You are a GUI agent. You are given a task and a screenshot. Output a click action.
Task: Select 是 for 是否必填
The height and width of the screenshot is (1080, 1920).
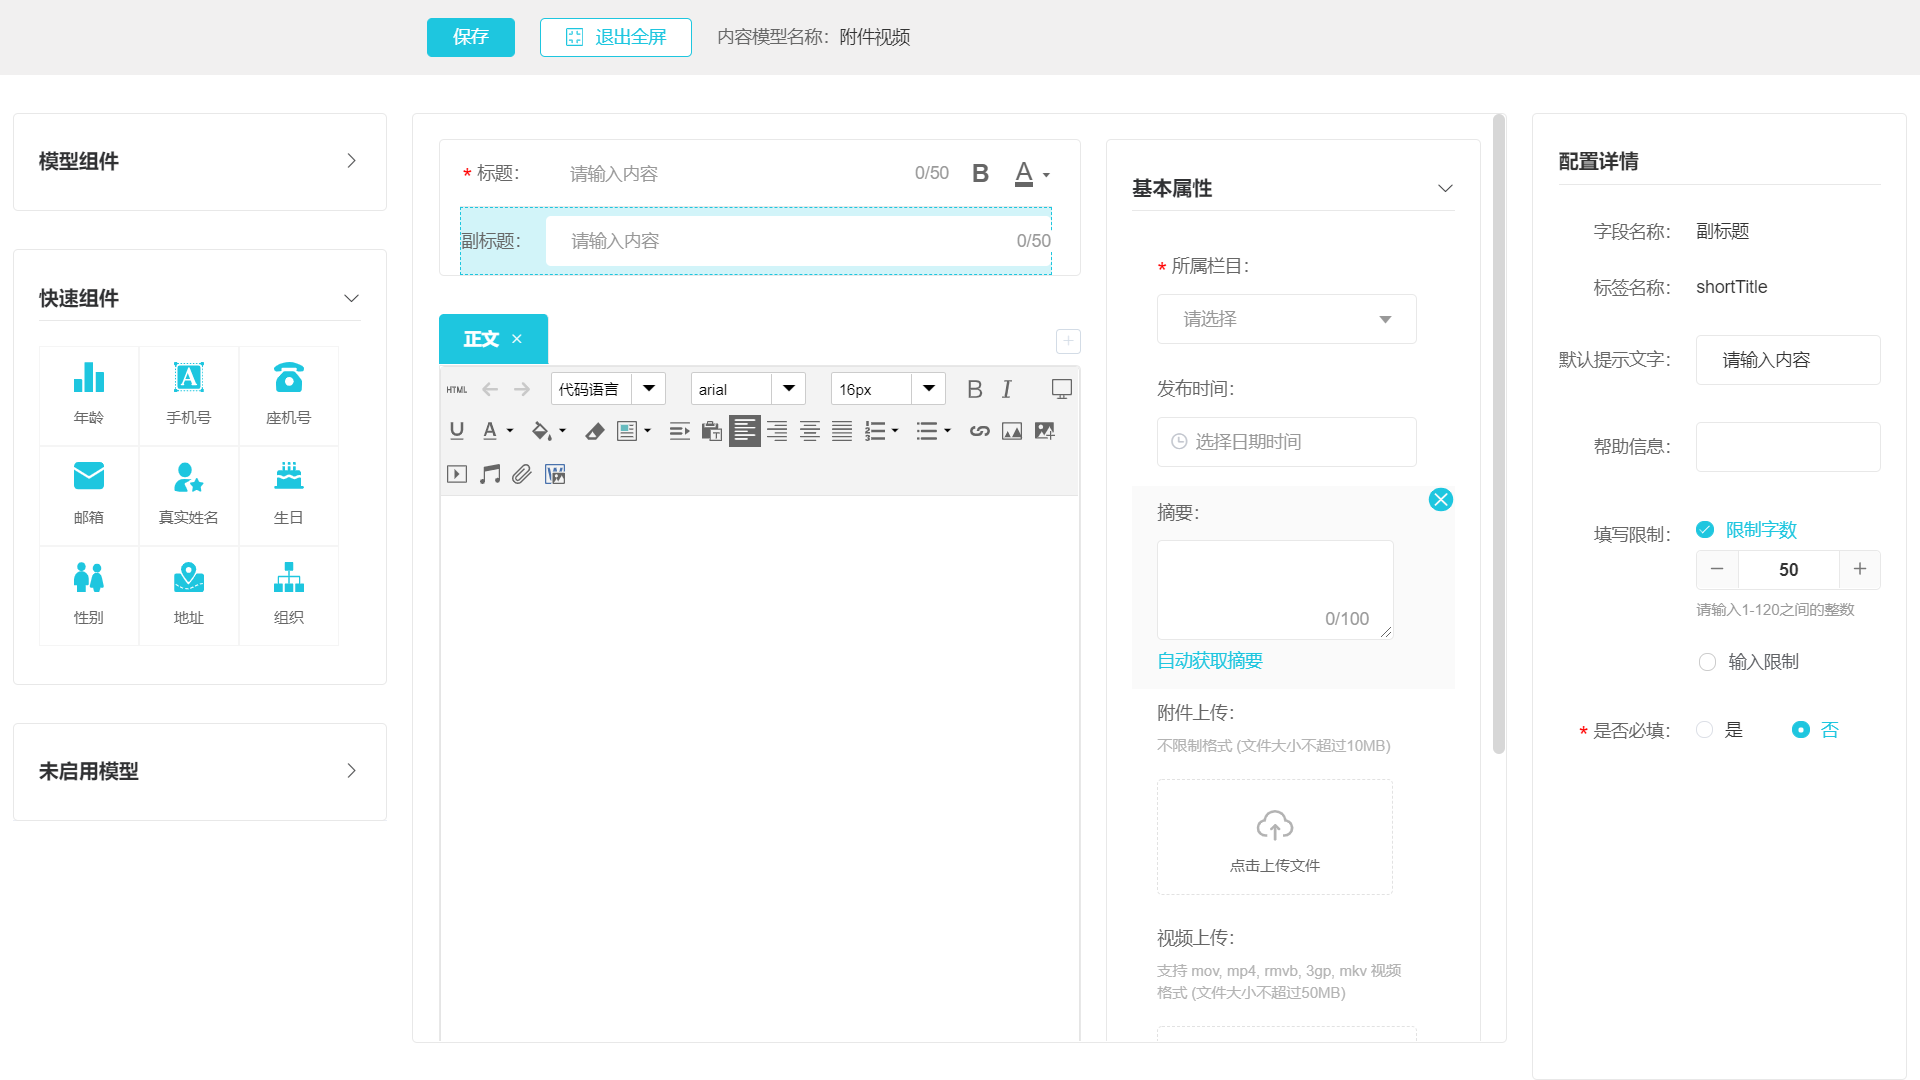(x=1705, y=730)
